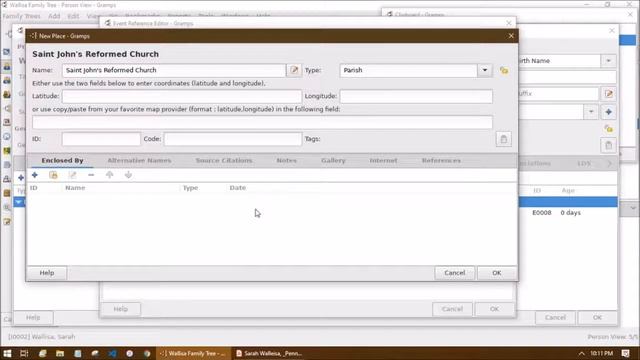Sort by the Date column header

click(238, 188)
